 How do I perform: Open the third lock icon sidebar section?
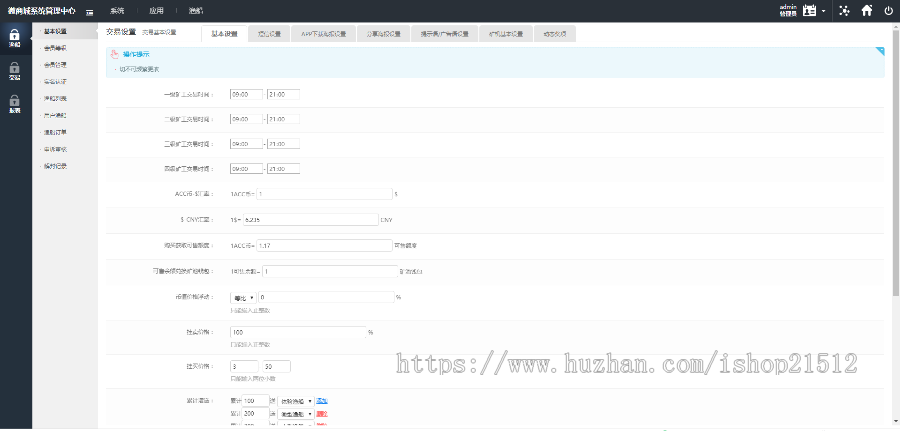[15, 104]
